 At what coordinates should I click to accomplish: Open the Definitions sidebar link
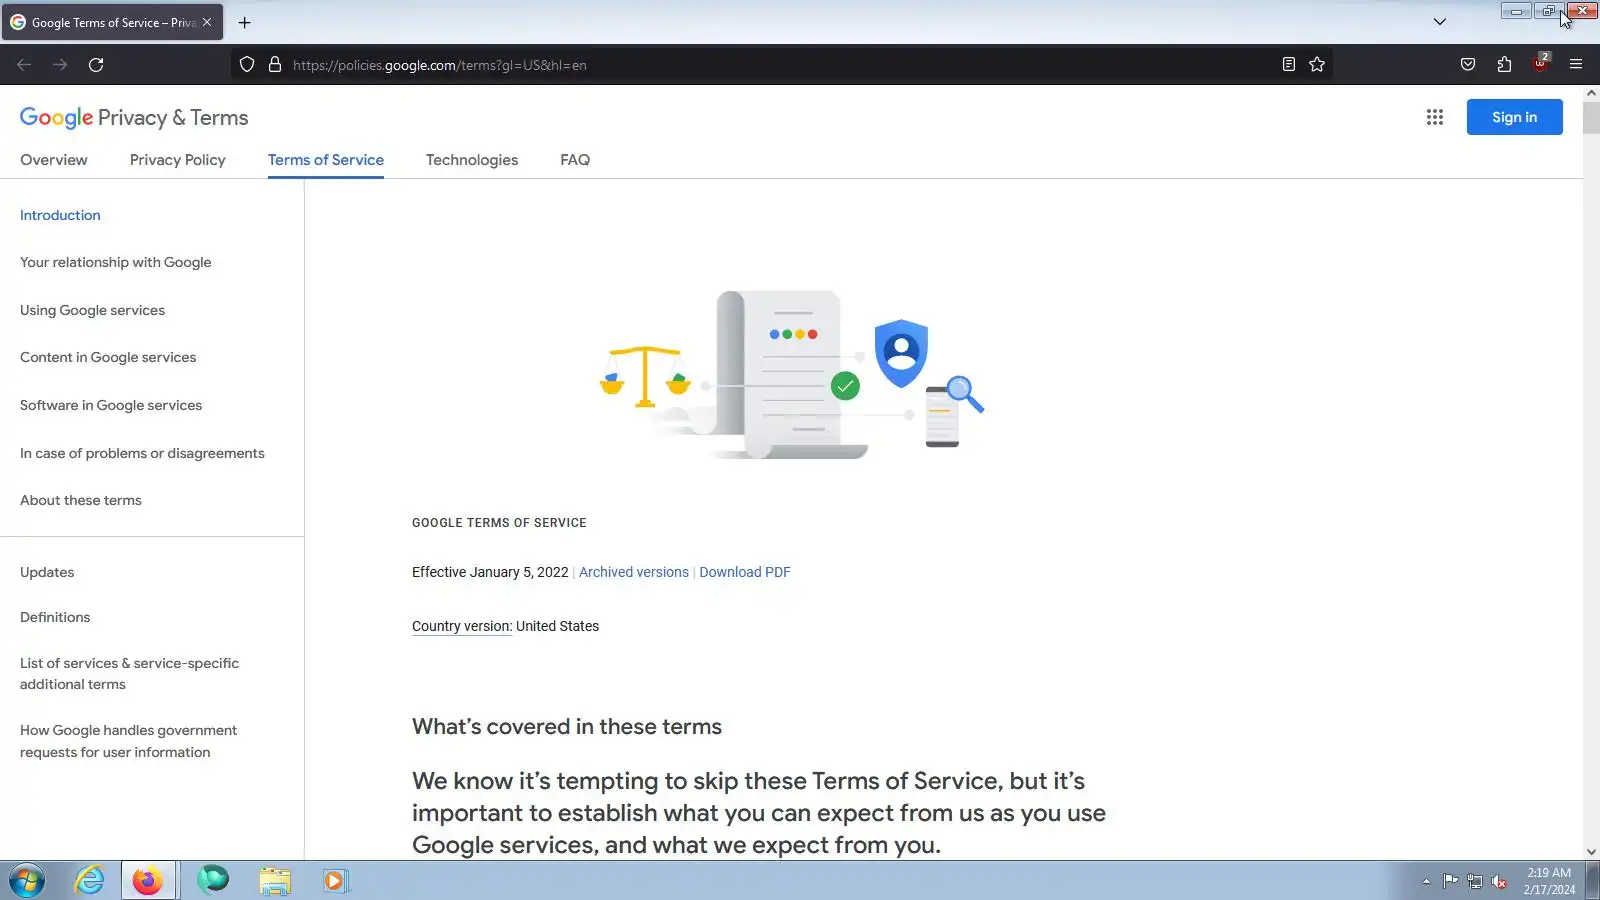55,617
